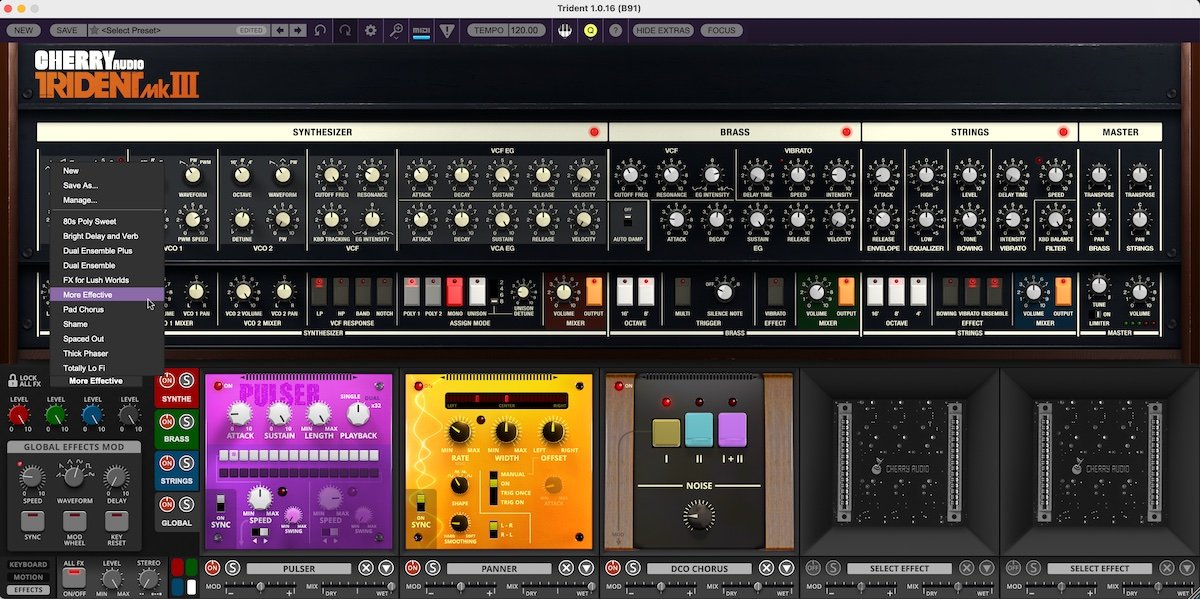Click the Lock All FX padlock
The height and width of the screenshot is (599, 1200).
point(13,381)
